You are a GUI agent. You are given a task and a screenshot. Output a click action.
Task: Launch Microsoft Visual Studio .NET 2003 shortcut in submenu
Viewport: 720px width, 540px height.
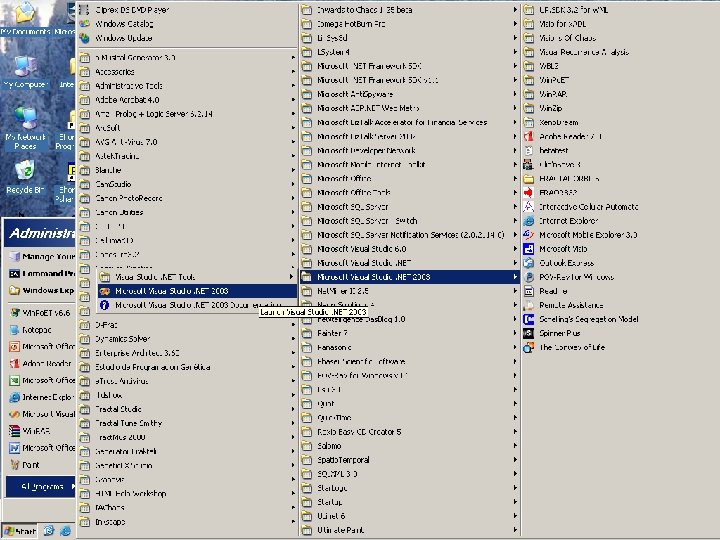tap(197, 291)
